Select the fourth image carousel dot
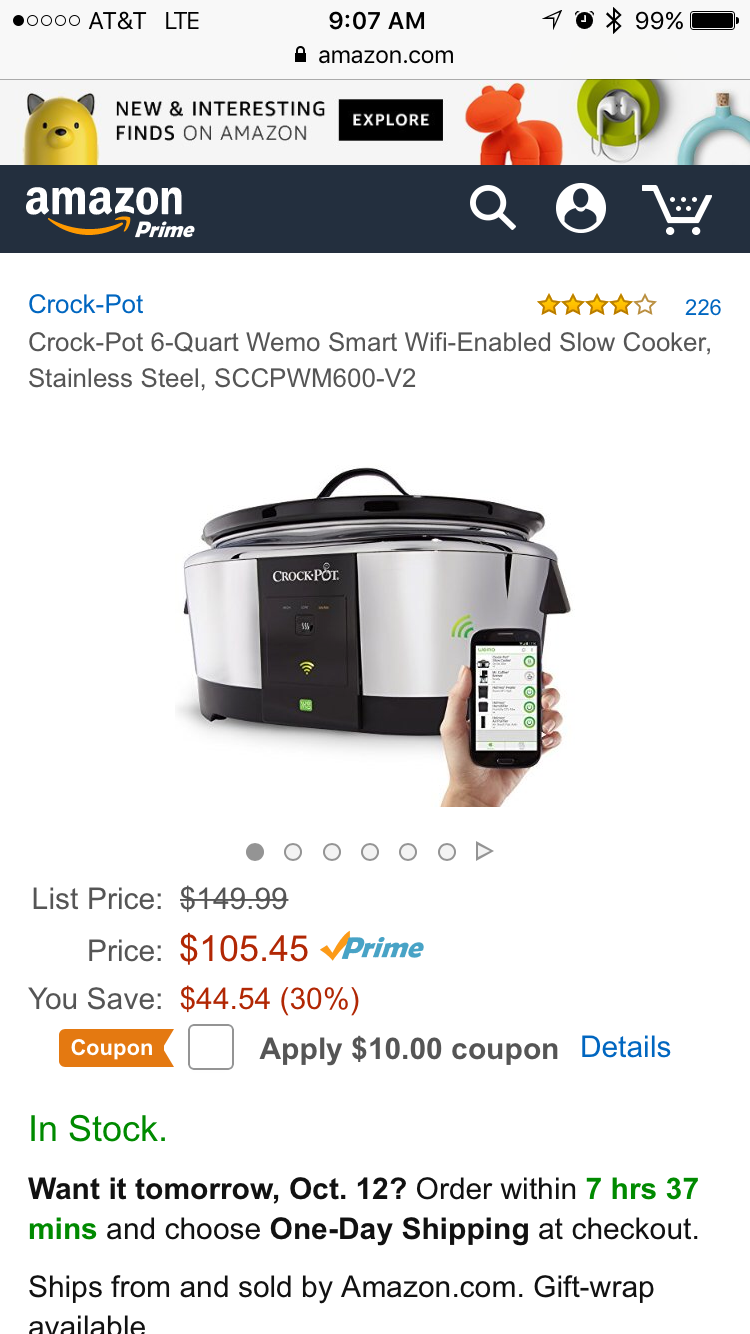Viewport: 750px width, 1334px height. click(x=370, y=852)
